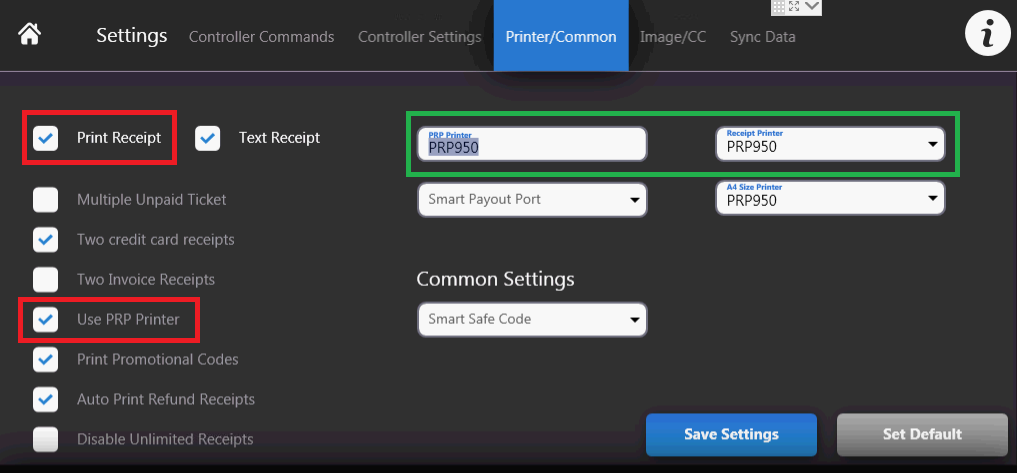Toggle the Print Receipt checkbox
Image resolution: width=1017 pixels, height=473 pixels.
coord(45,138)
